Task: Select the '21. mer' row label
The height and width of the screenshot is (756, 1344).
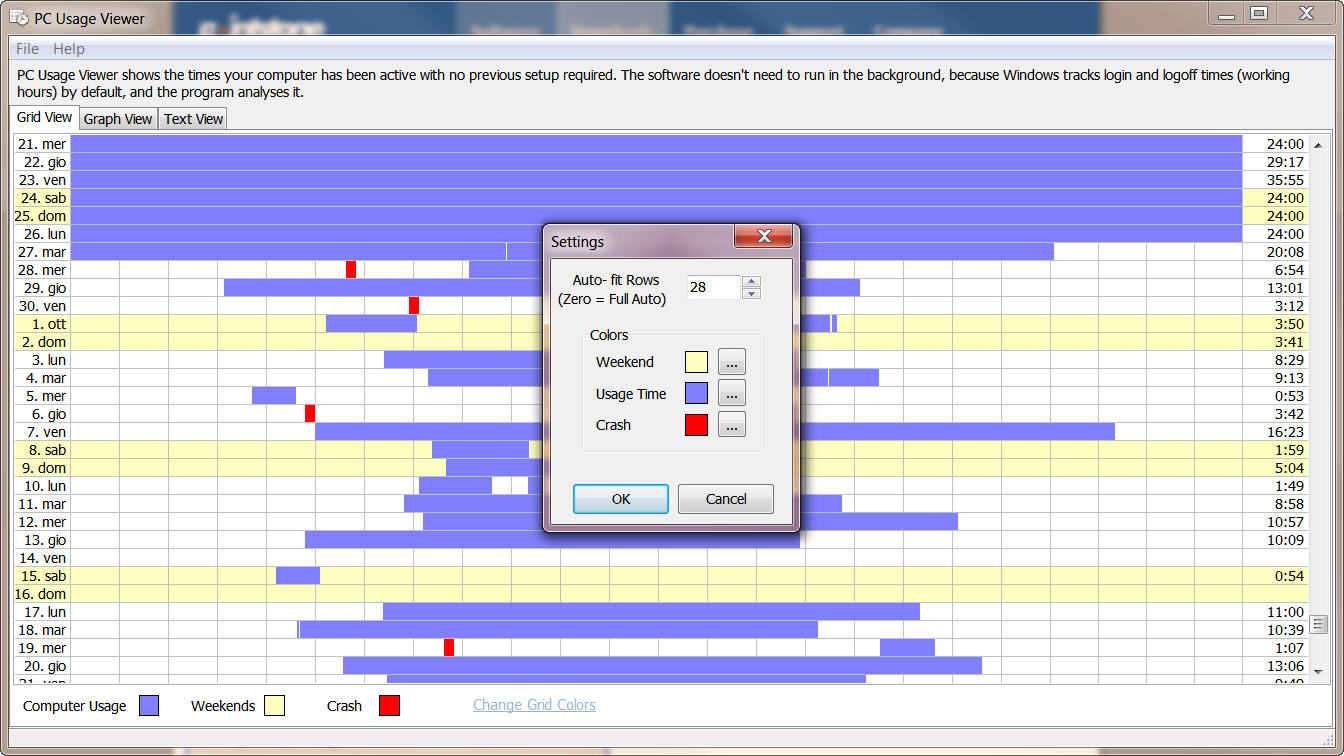Action: coord(42,144)
